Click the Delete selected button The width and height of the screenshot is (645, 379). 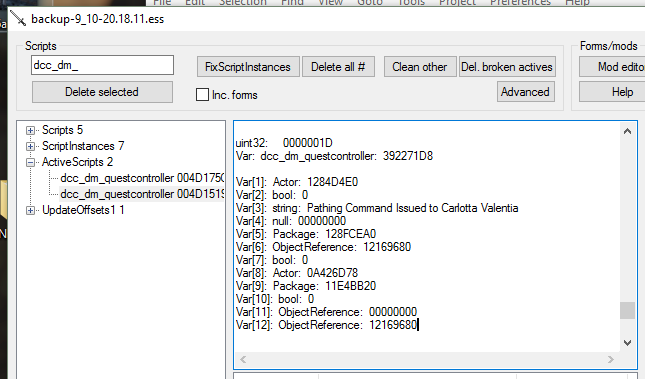coord(102,92)
